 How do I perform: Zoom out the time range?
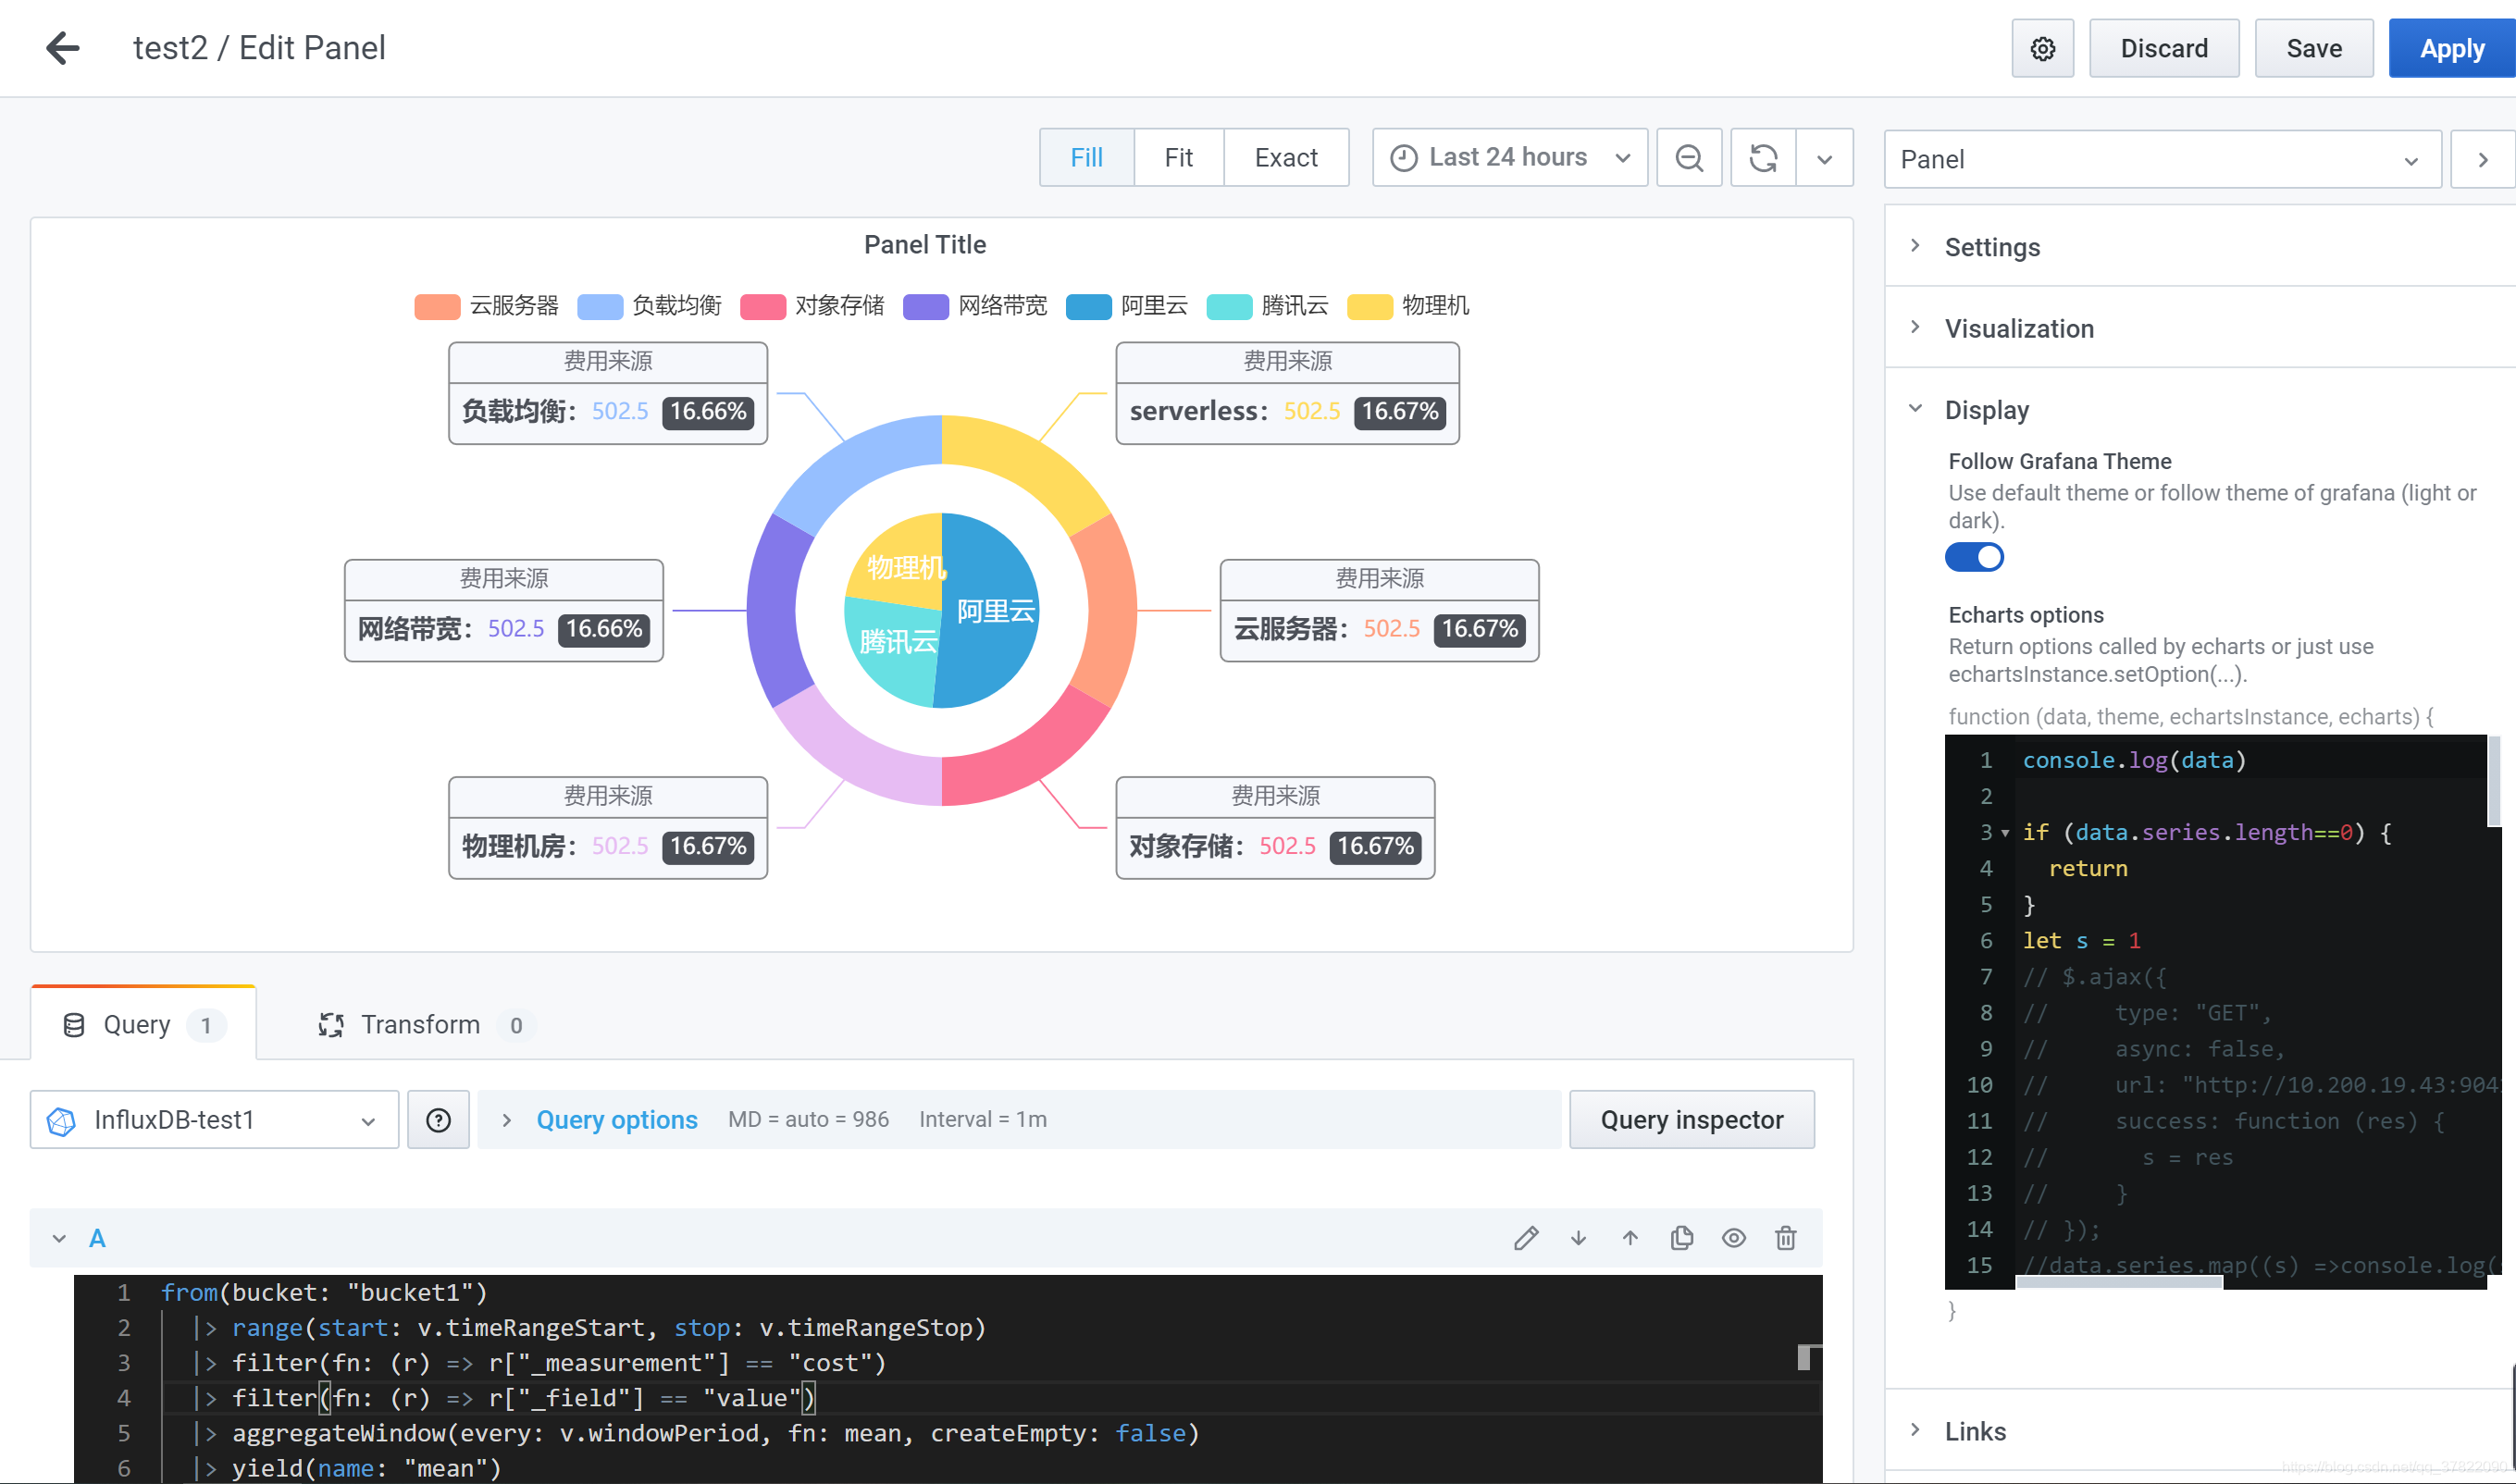1689,158
